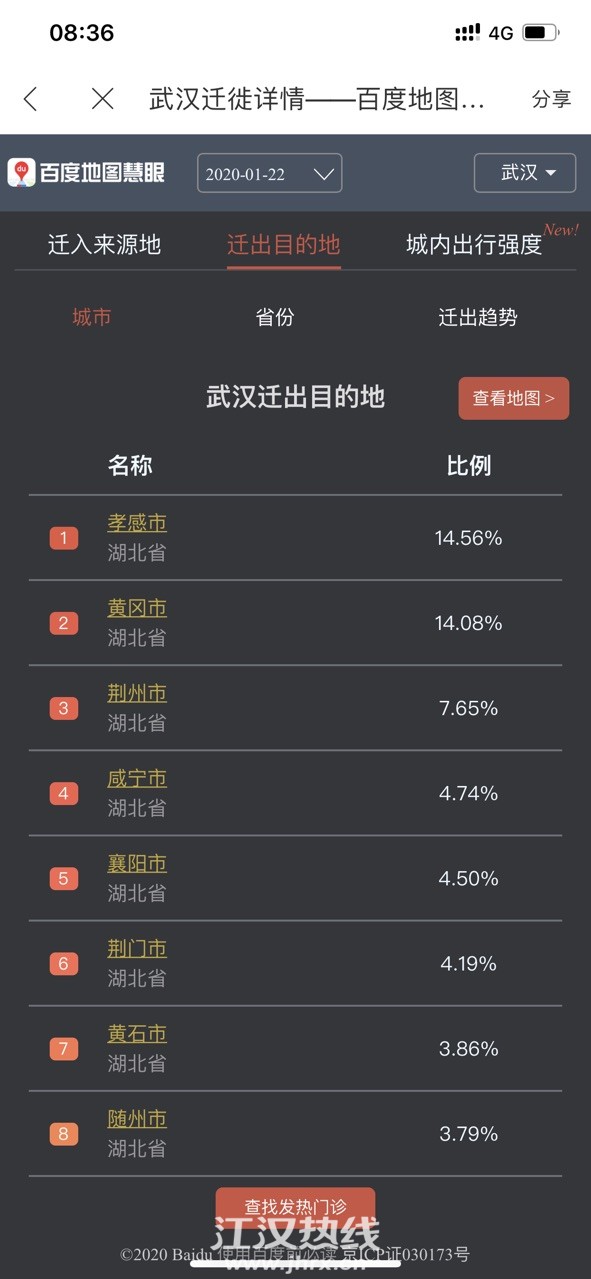The image size is (591, 1279).
Task: Open the 2020-01-22 date dropdown
Action: click(270, 173)
